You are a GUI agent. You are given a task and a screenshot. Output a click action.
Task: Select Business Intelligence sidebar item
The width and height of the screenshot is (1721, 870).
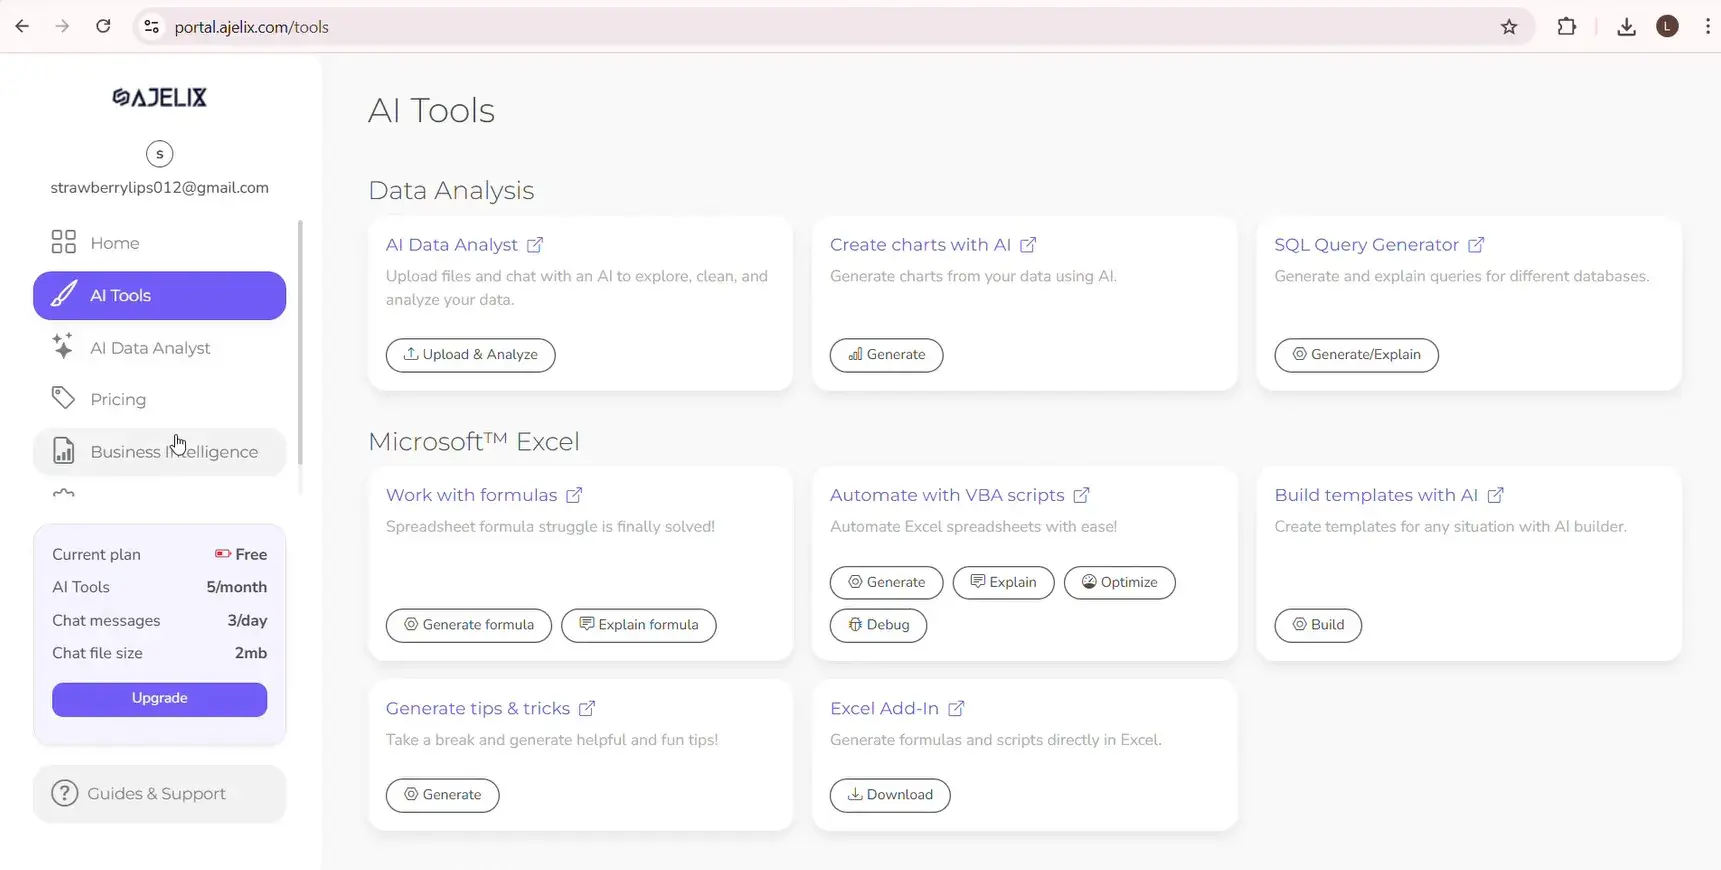[160, 452]
